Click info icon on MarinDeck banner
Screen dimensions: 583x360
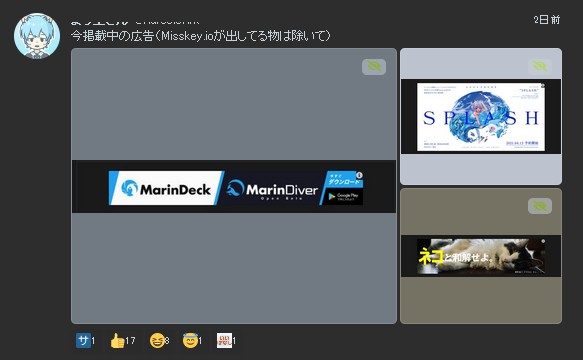pos(359,175)
